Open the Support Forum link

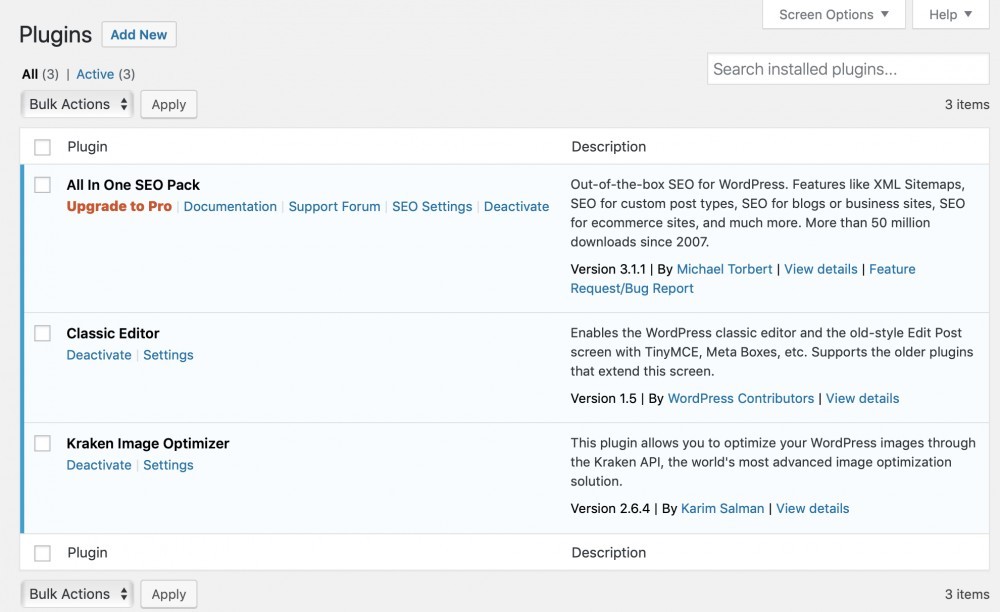(x=334, y=207)
